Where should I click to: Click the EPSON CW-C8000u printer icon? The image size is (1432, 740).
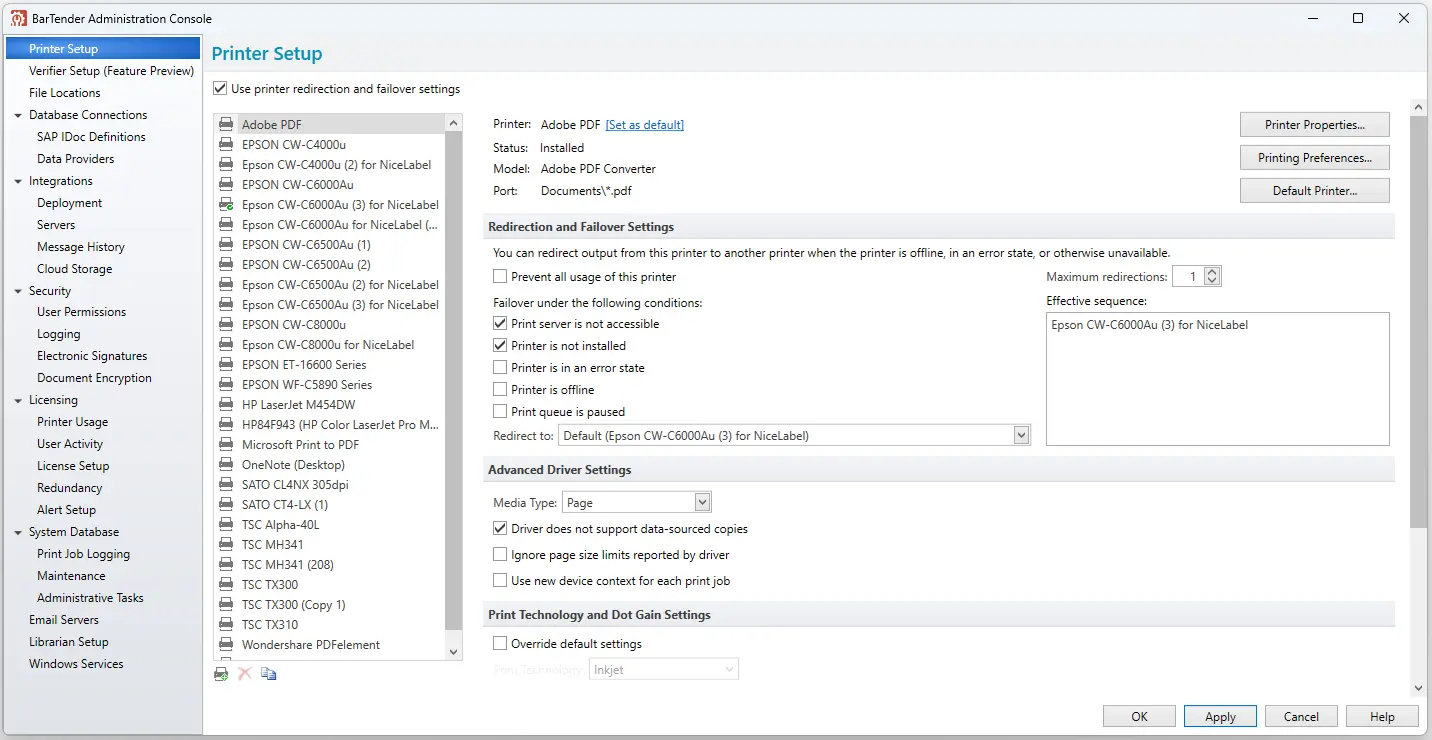click(226, 325)
